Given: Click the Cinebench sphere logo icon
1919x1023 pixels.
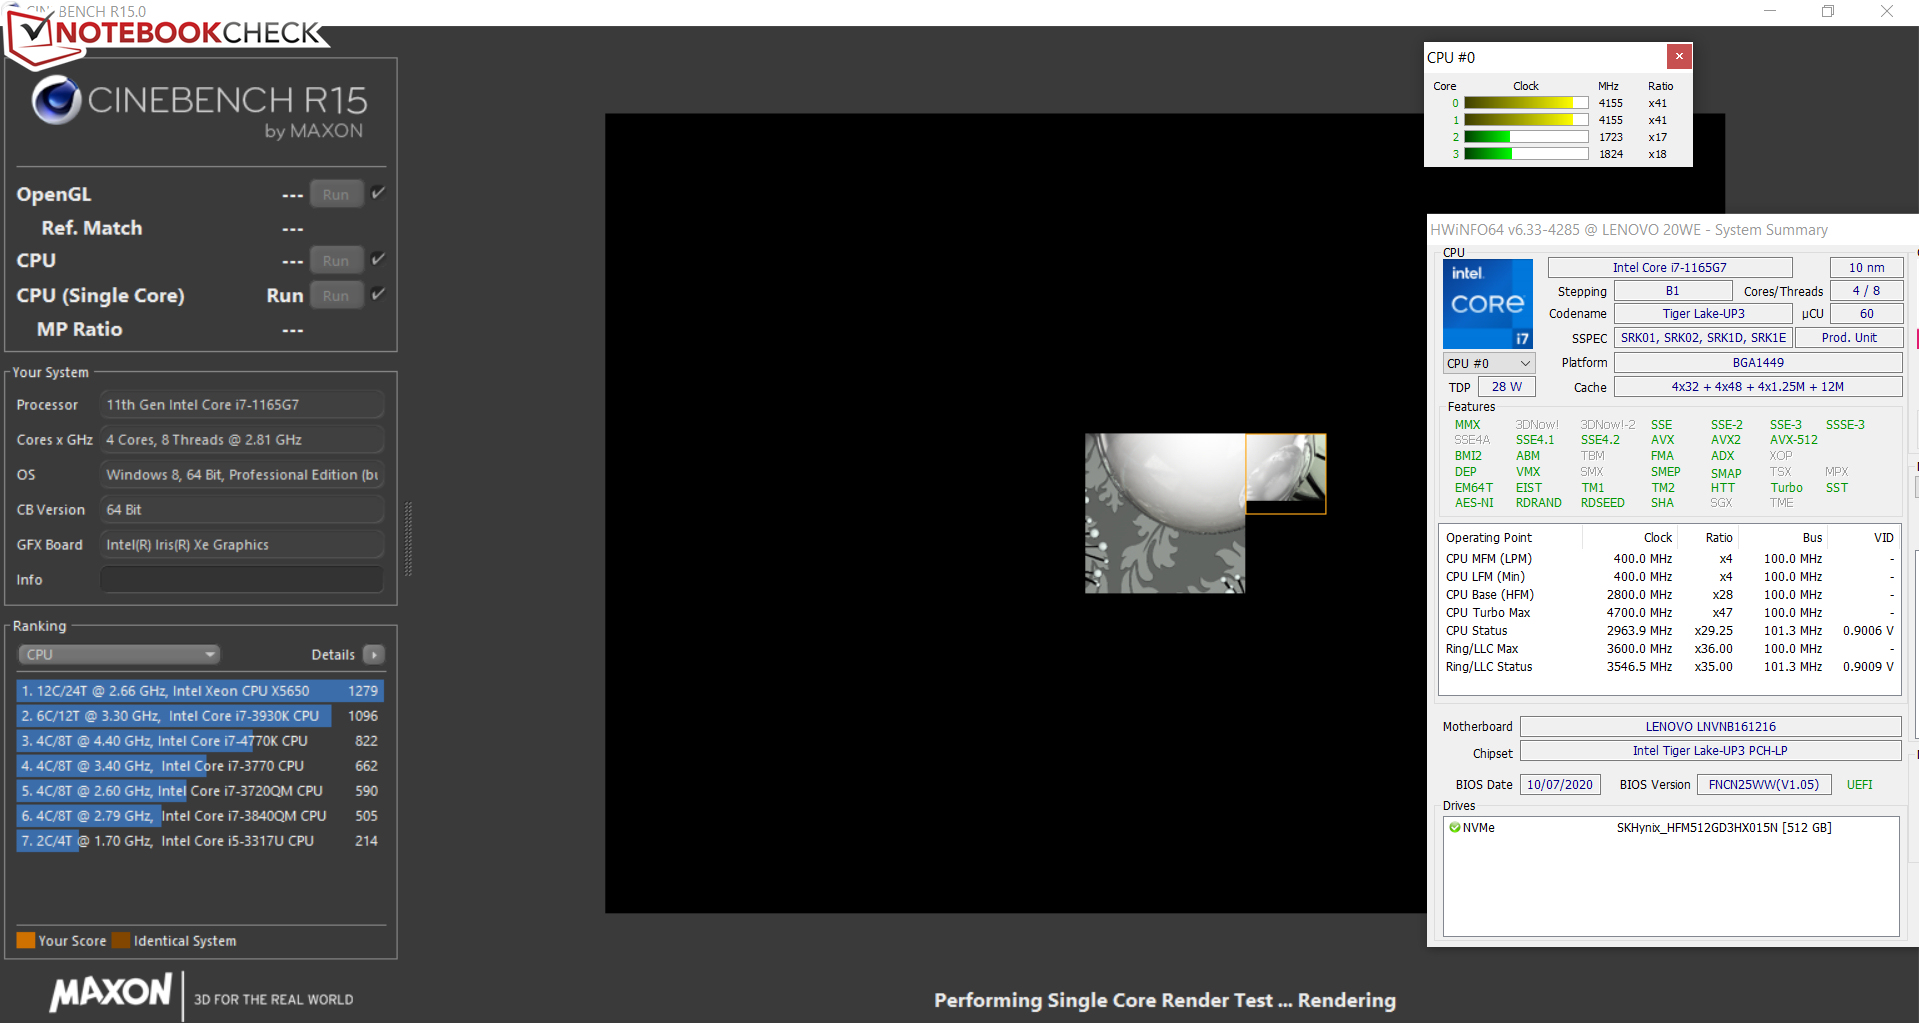Looking at the screenshot, I should (x=56, y=100).
